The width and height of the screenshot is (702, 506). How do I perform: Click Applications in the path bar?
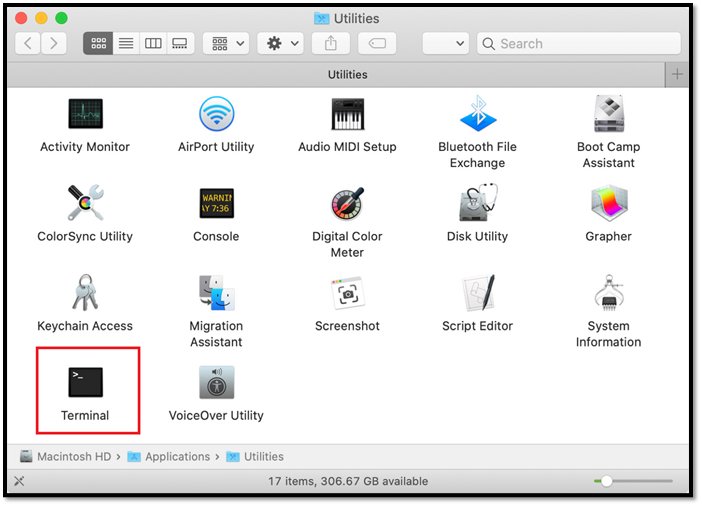[169, 456]
